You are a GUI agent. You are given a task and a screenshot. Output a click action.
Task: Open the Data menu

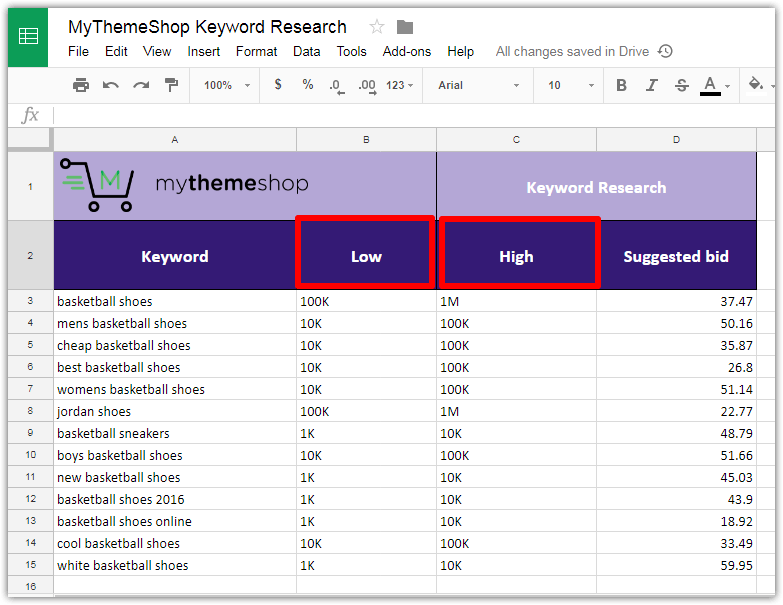coord(307,51)
